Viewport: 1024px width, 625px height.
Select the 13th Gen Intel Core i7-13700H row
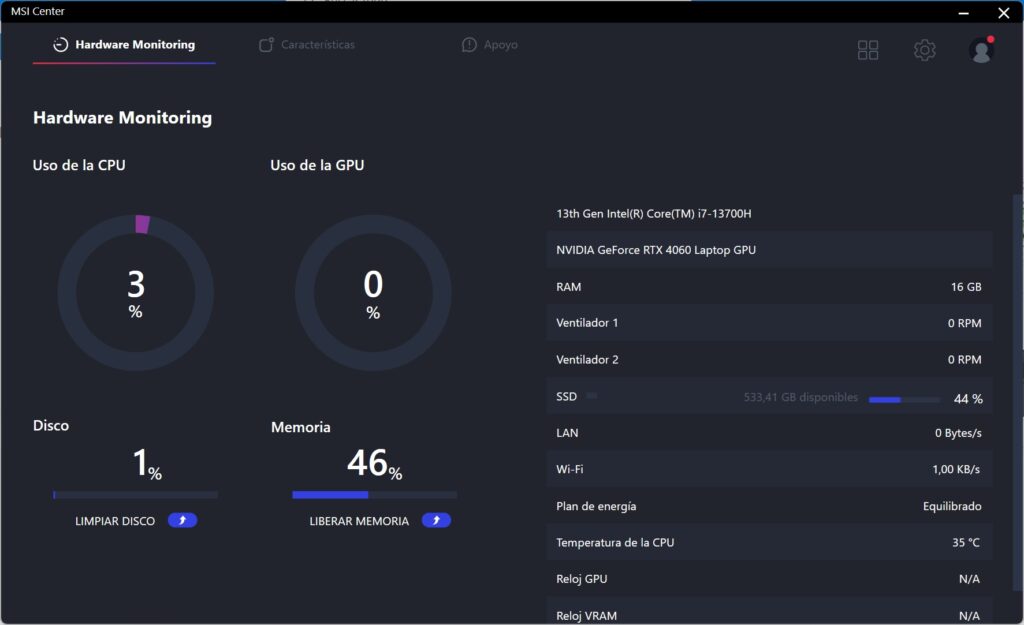coord(769,214)
